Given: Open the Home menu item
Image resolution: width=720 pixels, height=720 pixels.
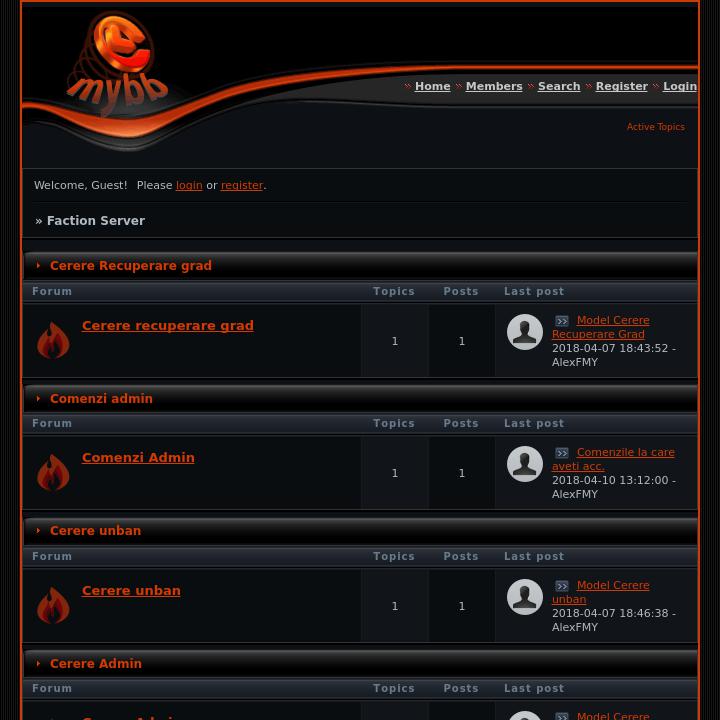Looking at the screenshot, I should (433, 86).
